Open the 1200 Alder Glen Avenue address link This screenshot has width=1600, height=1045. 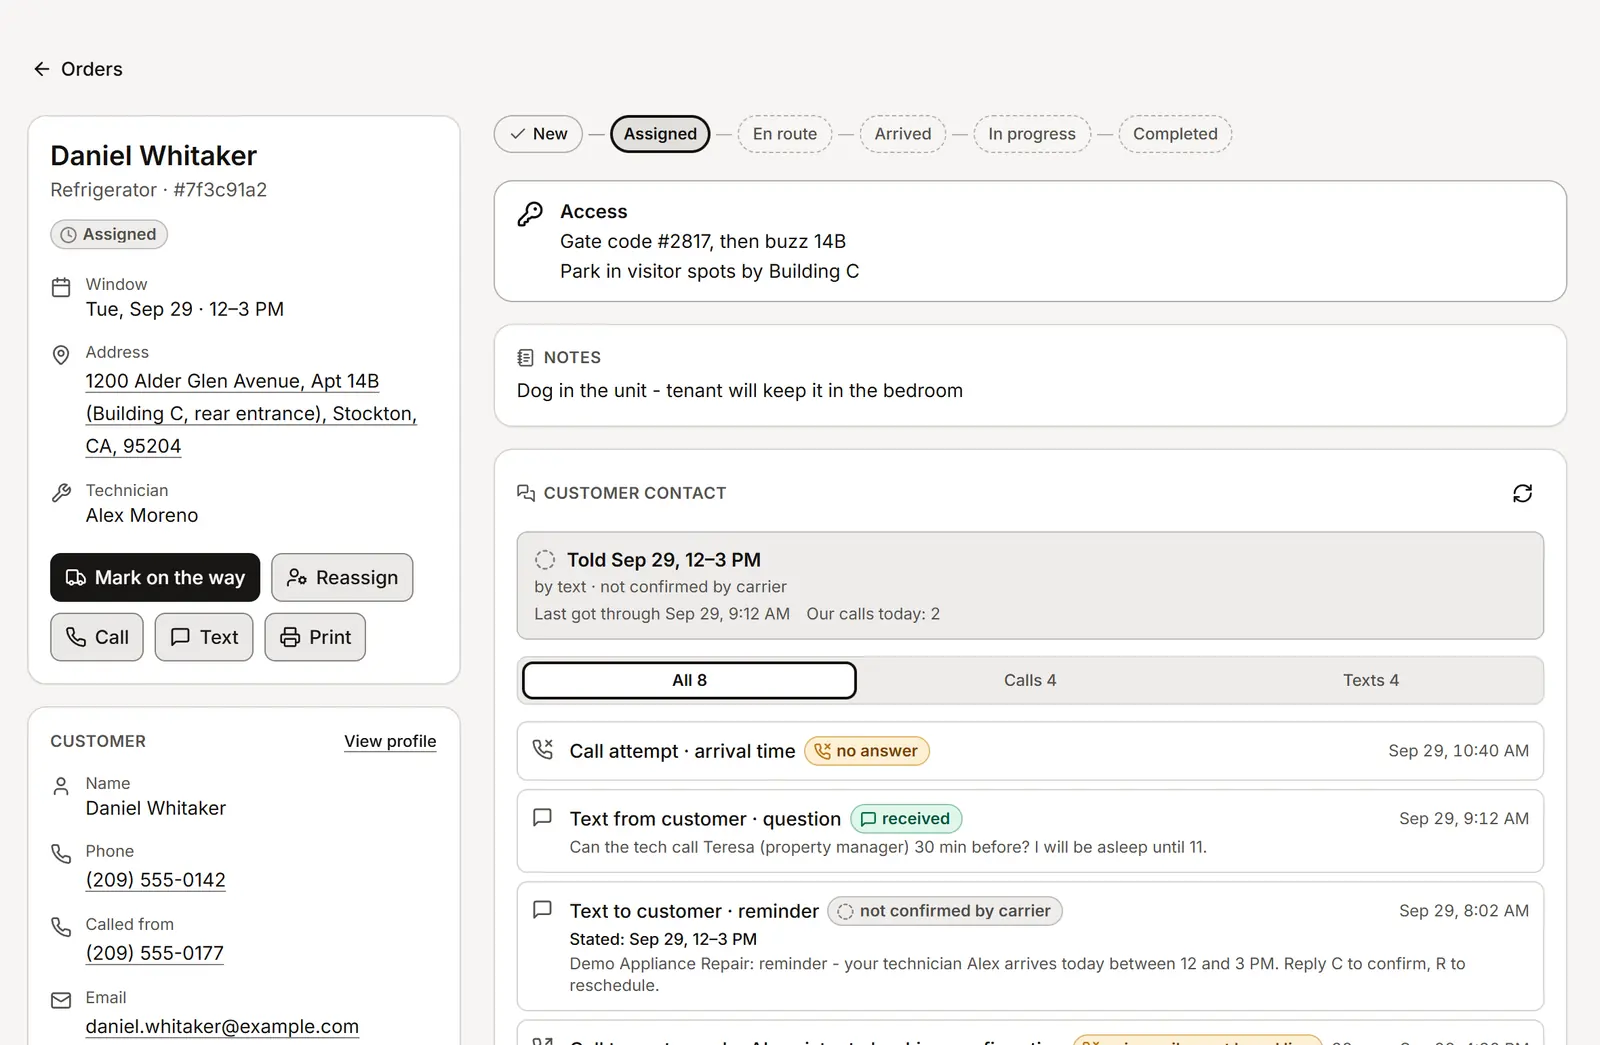pyautogui.click(x=251, y=413)
